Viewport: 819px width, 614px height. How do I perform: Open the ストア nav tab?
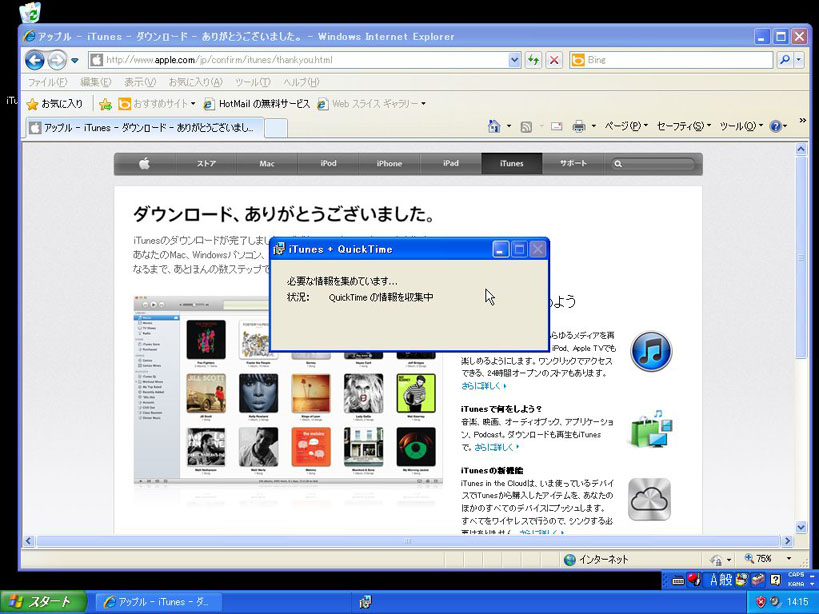[206, 163]
